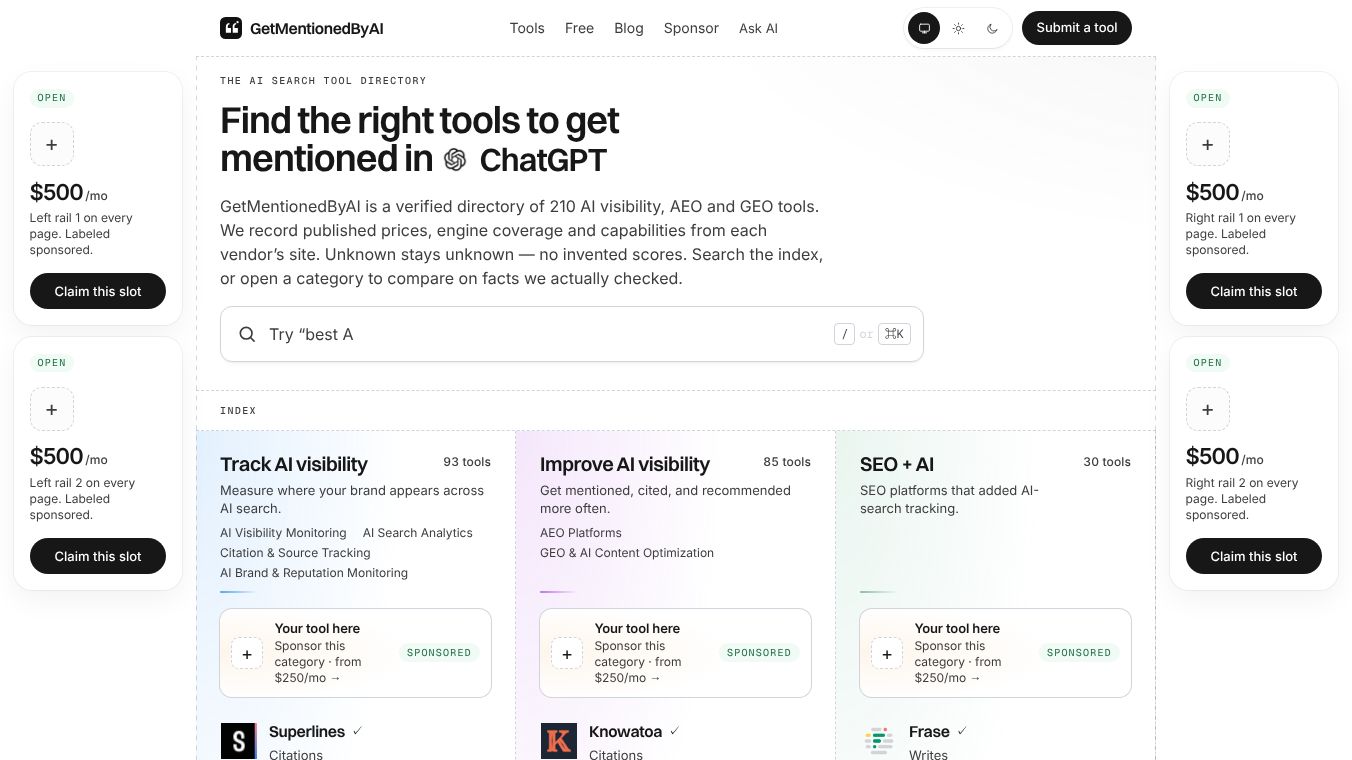The width and height of the screenshot is (1352, 760).
Task: Open AI Brand & Reputation Monitoring subcategory
Action: (x=314, y=573)
